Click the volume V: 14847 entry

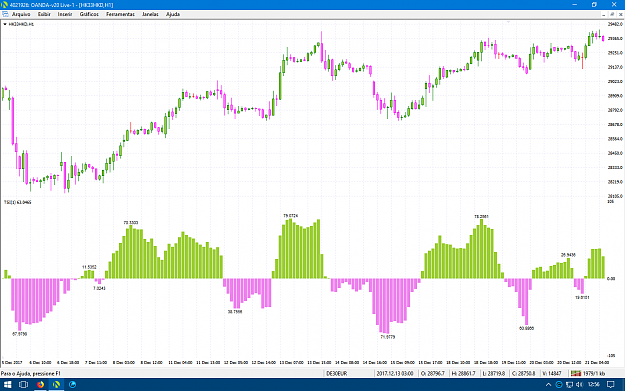pos(552,373)
